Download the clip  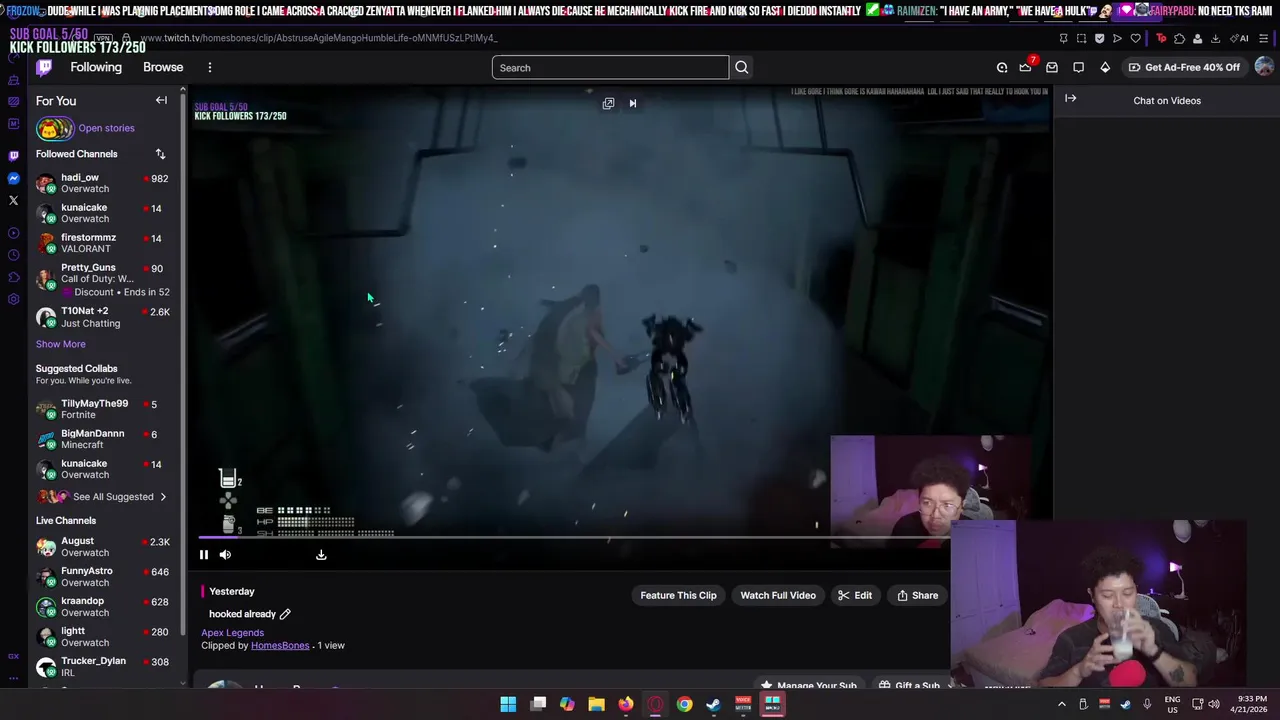321,555
